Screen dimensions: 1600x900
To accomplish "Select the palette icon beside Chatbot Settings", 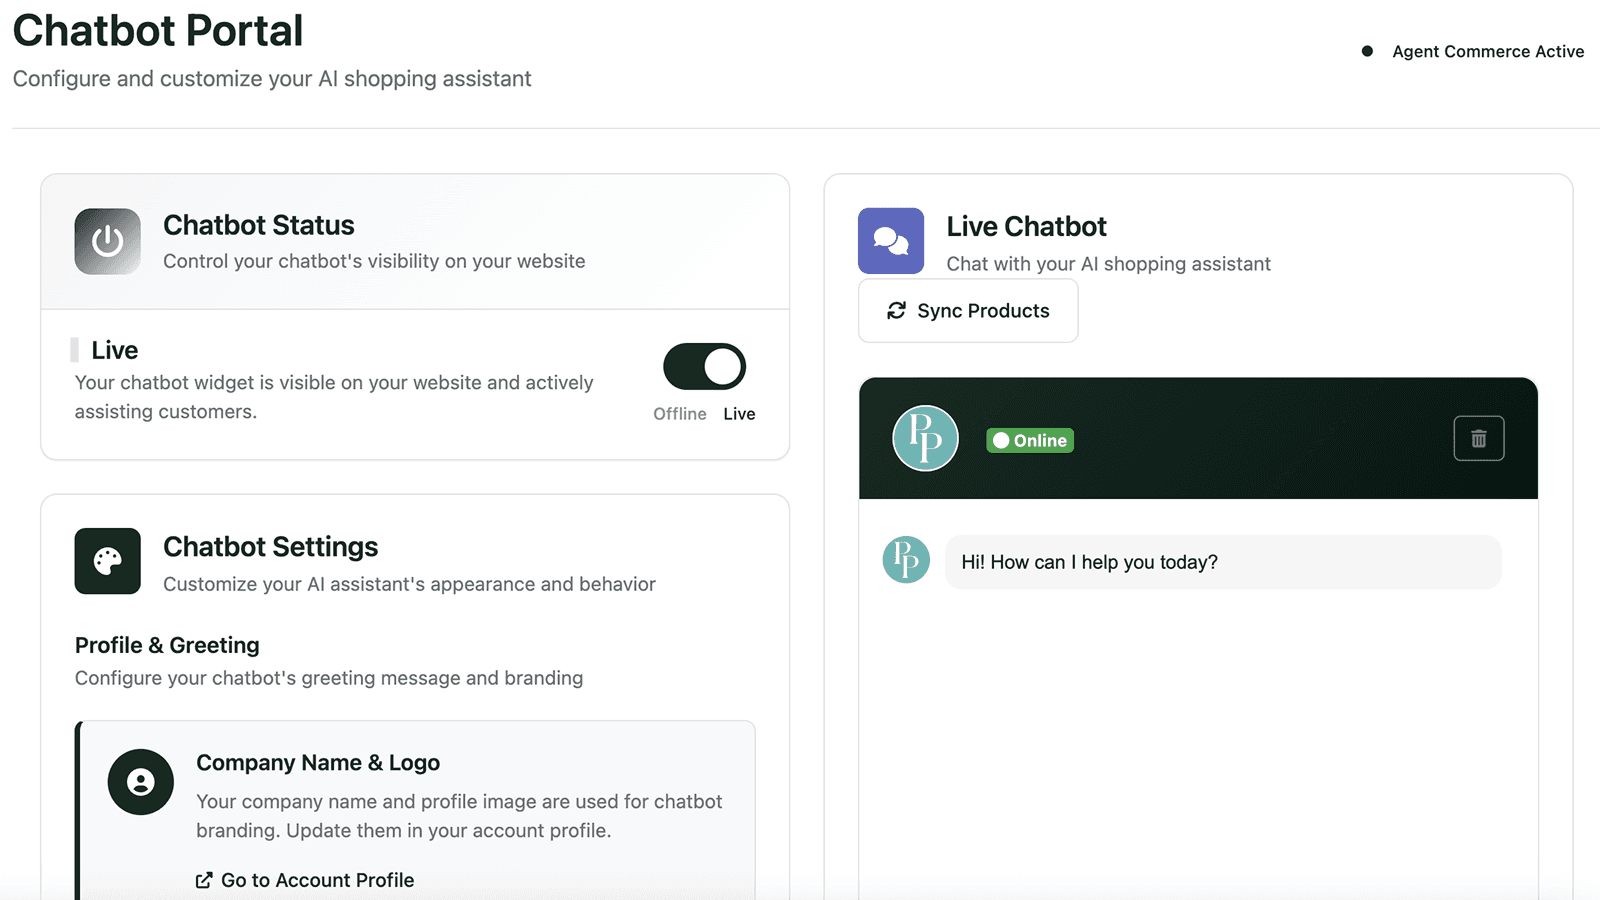I will 107,562.
